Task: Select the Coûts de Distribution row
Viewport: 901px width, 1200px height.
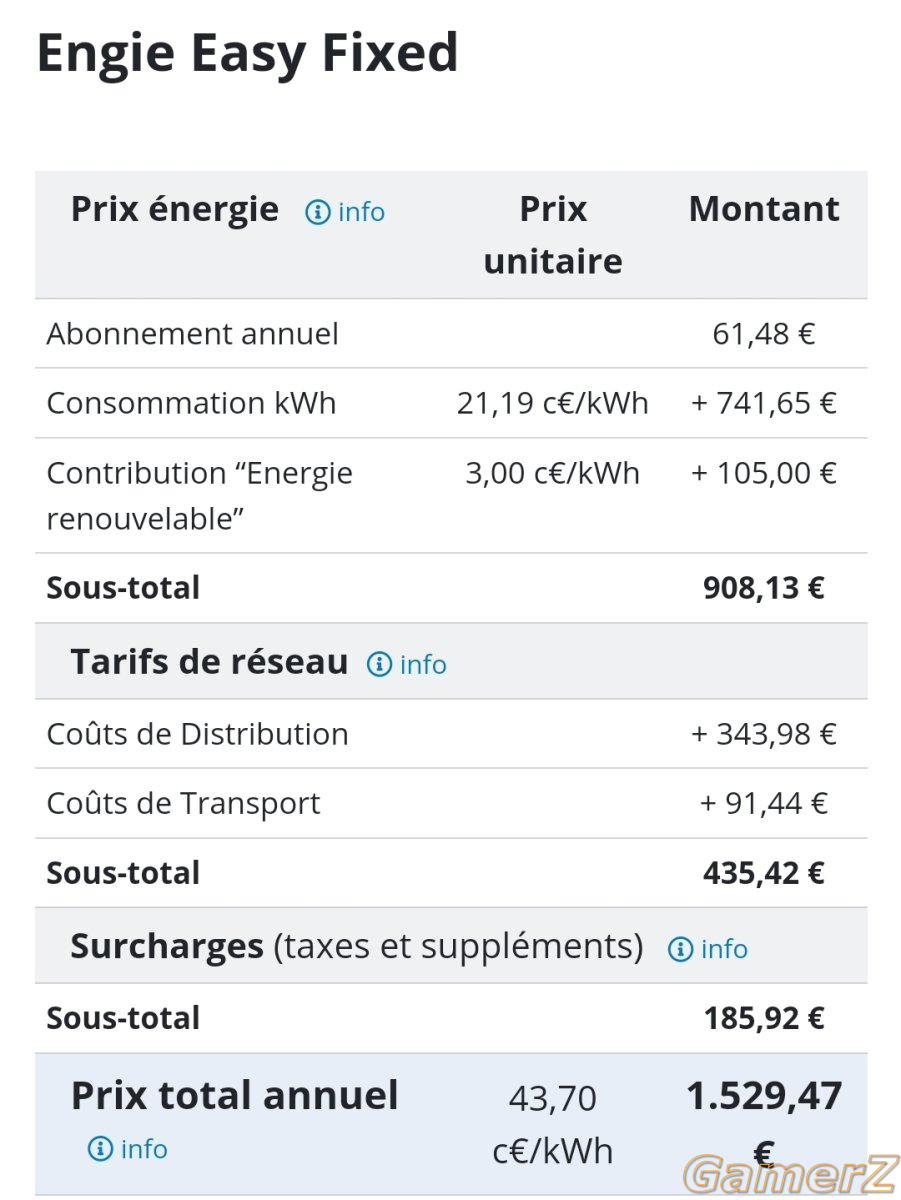Action: click(x=451, y=734)
